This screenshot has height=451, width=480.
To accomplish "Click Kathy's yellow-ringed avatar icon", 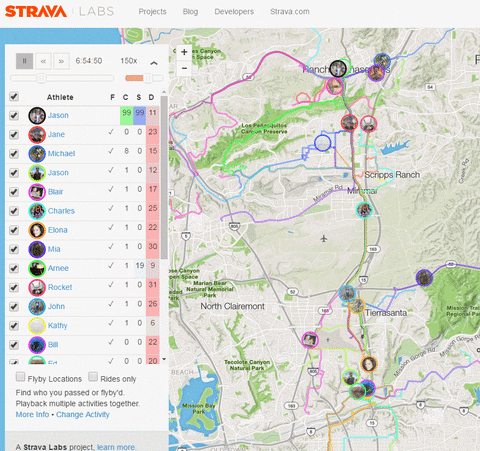I will pyautogui.click(x=37, y=326).
